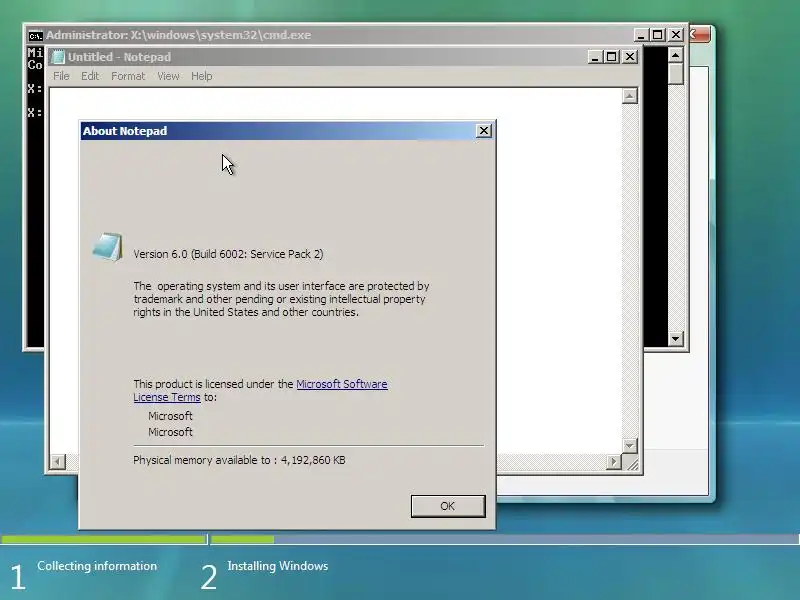Click red close button of setup window
This screenshot has width=800, height=600.
[700, 35]
